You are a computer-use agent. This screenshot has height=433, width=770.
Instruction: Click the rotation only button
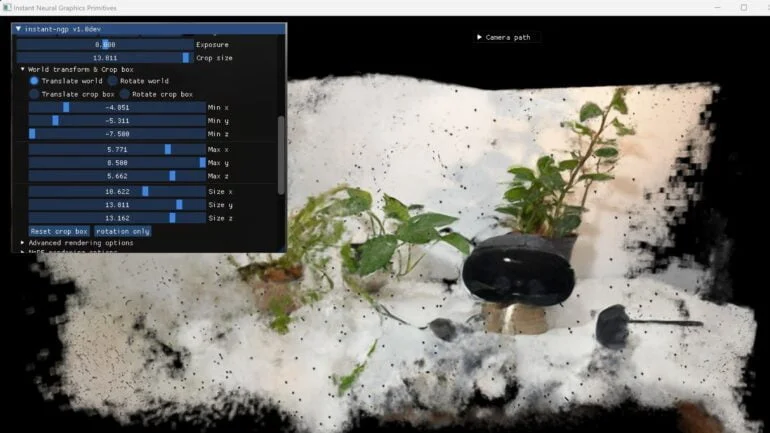[x=123, y=231]
